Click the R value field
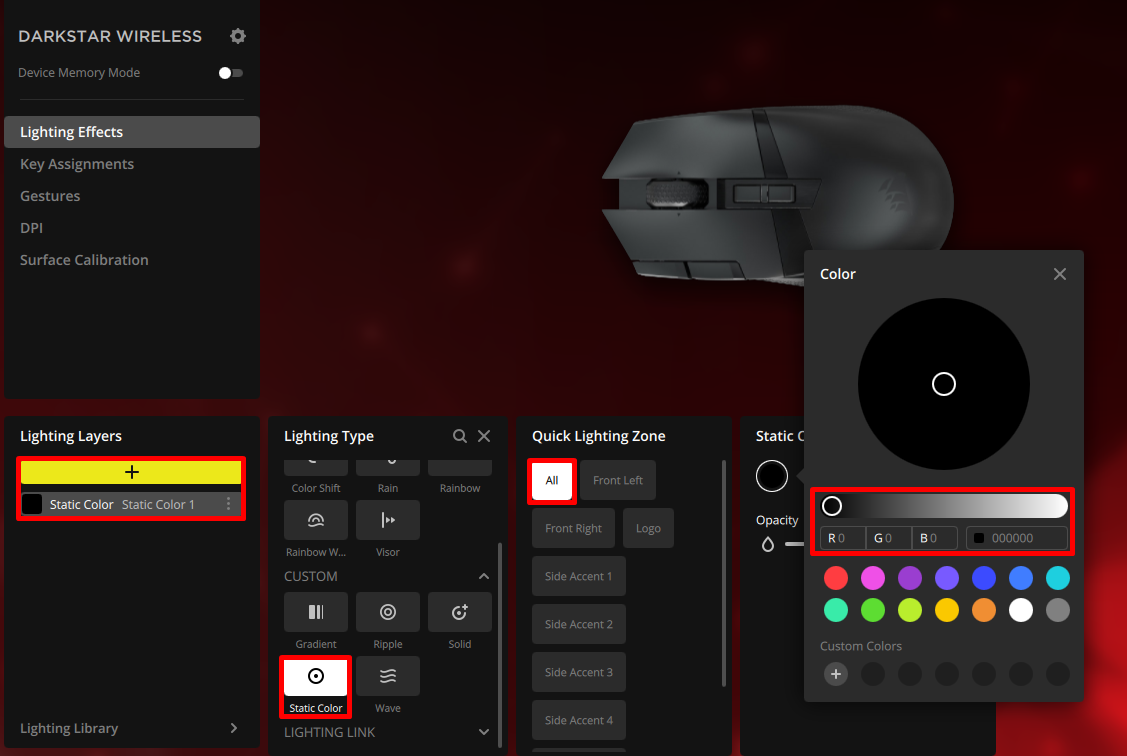 click(x=842, y=538)
